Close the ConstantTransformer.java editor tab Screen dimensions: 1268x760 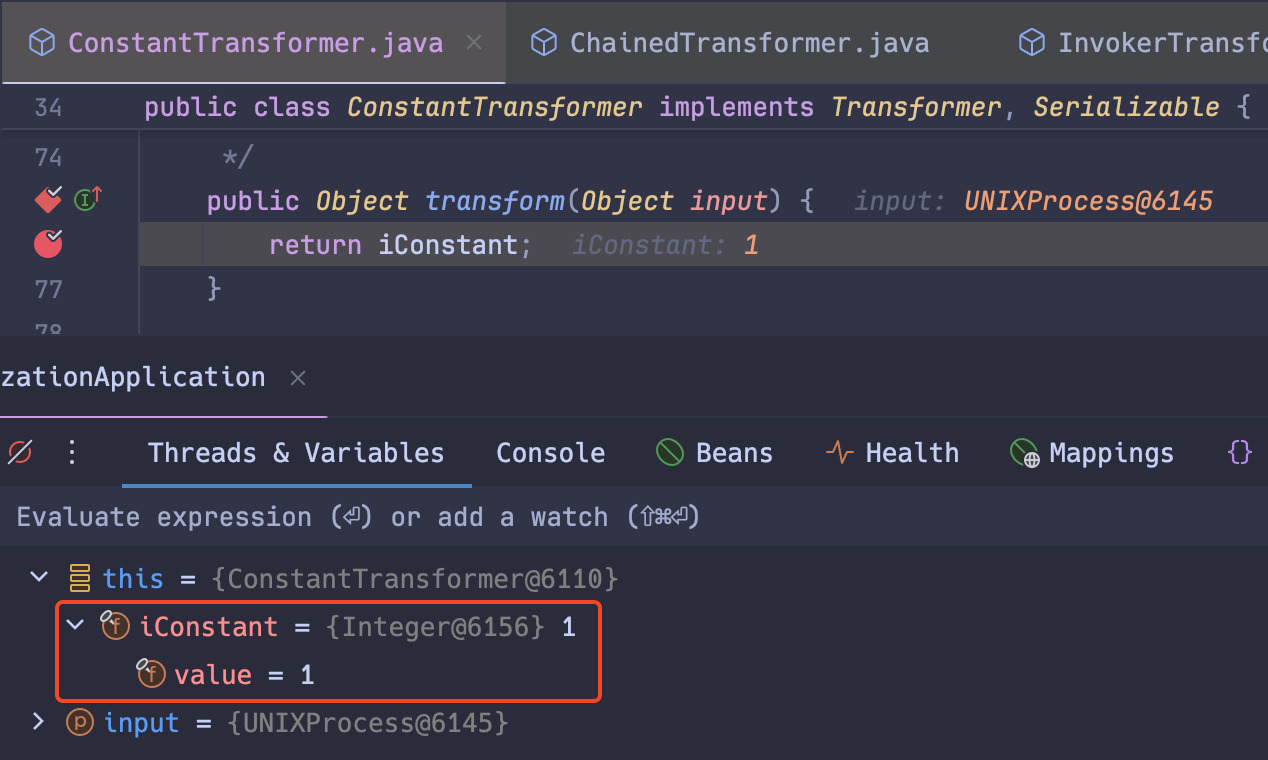point(473,42)
